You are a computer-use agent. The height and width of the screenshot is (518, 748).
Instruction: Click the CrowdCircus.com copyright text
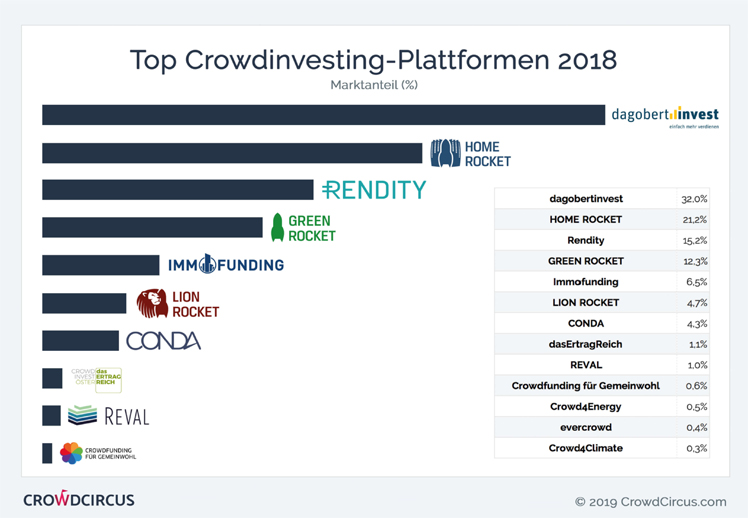pyautogui.click(x=650, y=501)
